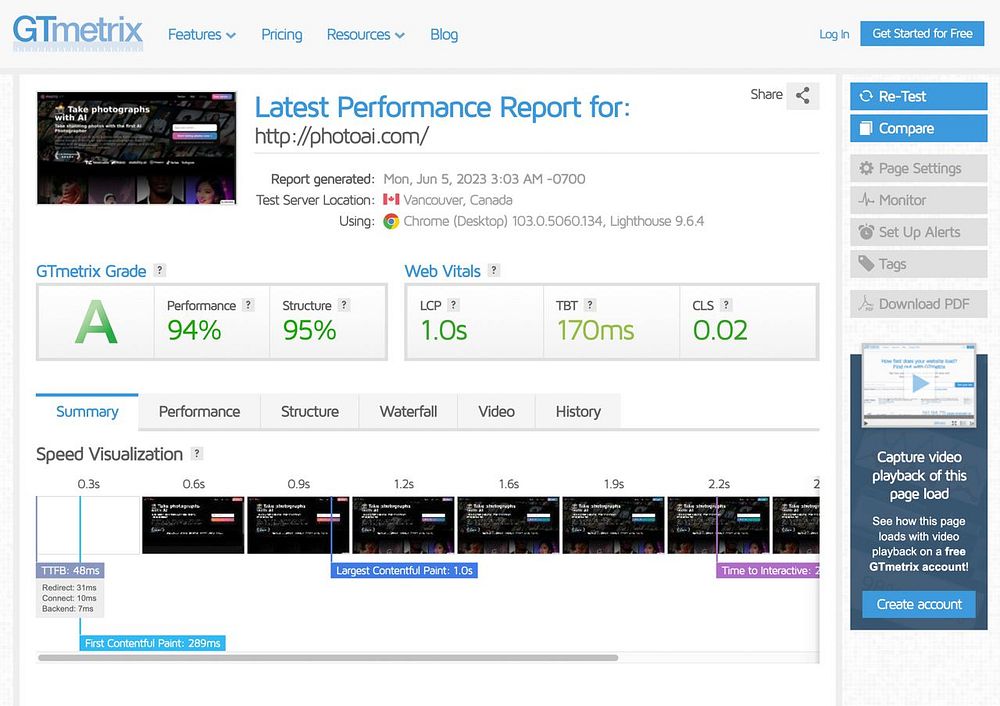Click First Contentful Paint: 289ms marker

pos(152,643)
